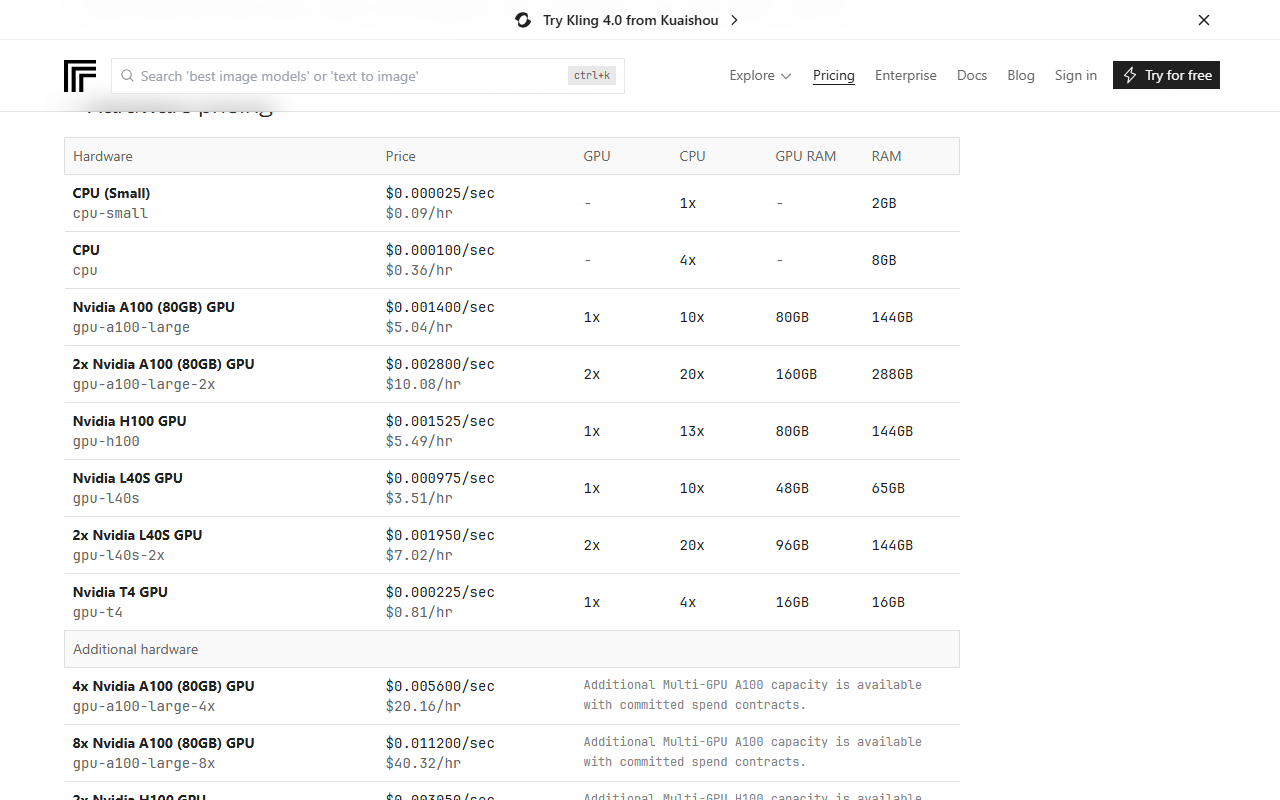Click the Kling banner refresh icon
The height and width of the screenshot is (800, 1280).
point(523,20)
